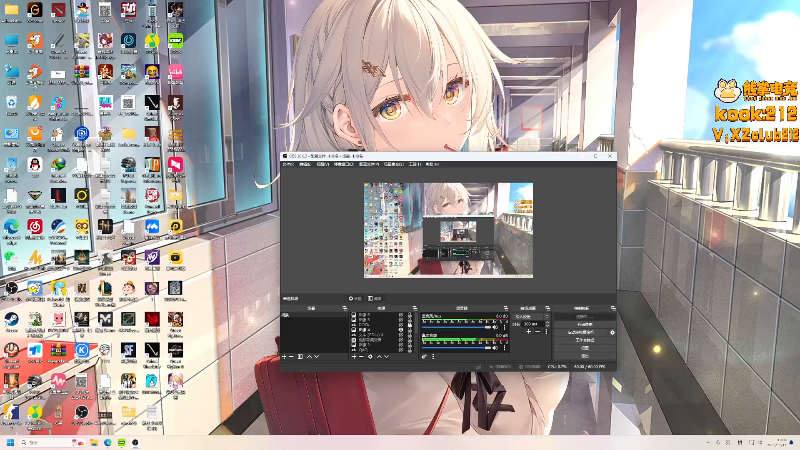Open the second OBS menu bar item

pos(305,164)
